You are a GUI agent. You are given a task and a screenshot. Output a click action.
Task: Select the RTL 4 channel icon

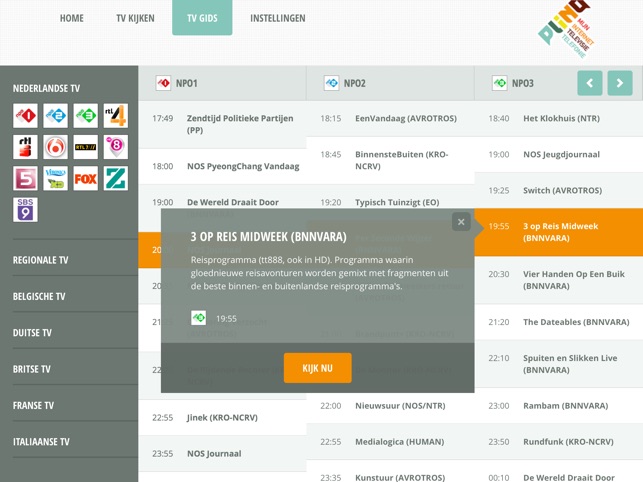click(x=116, y=116)
